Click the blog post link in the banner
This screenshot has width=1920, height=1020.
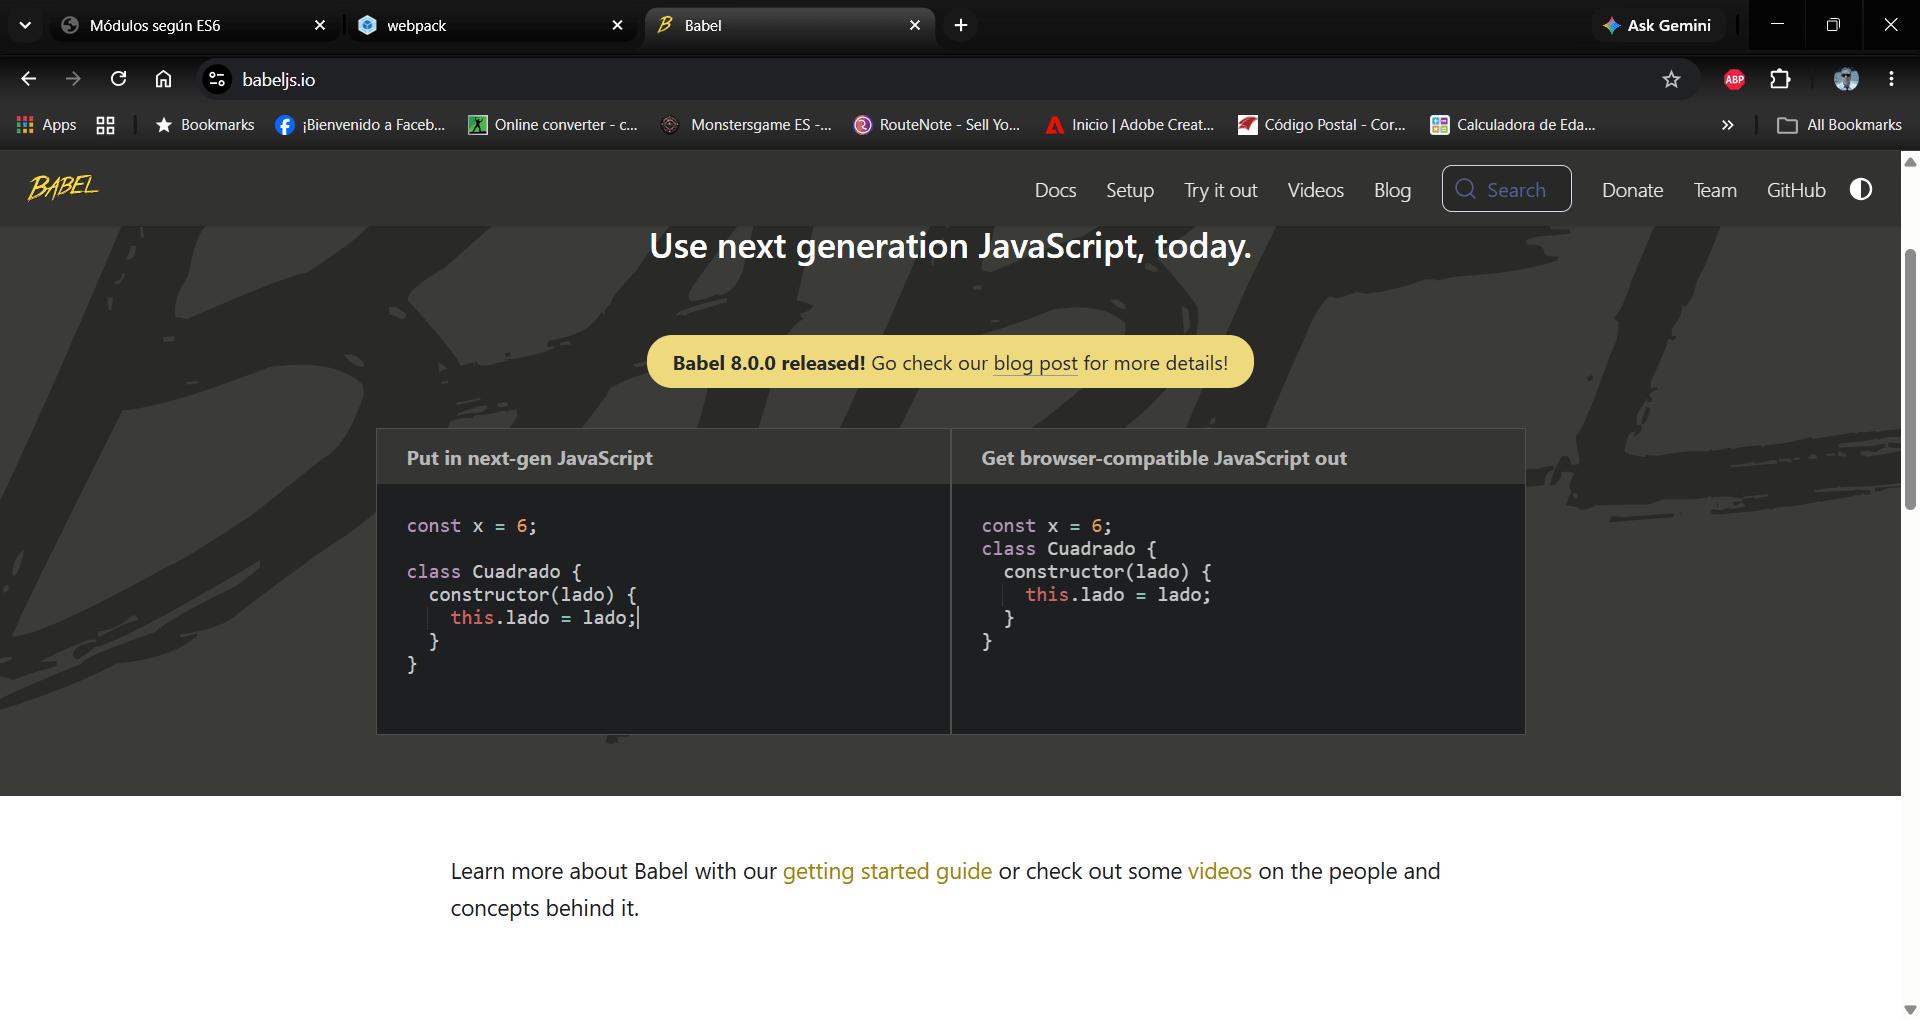click(1036, 363)
